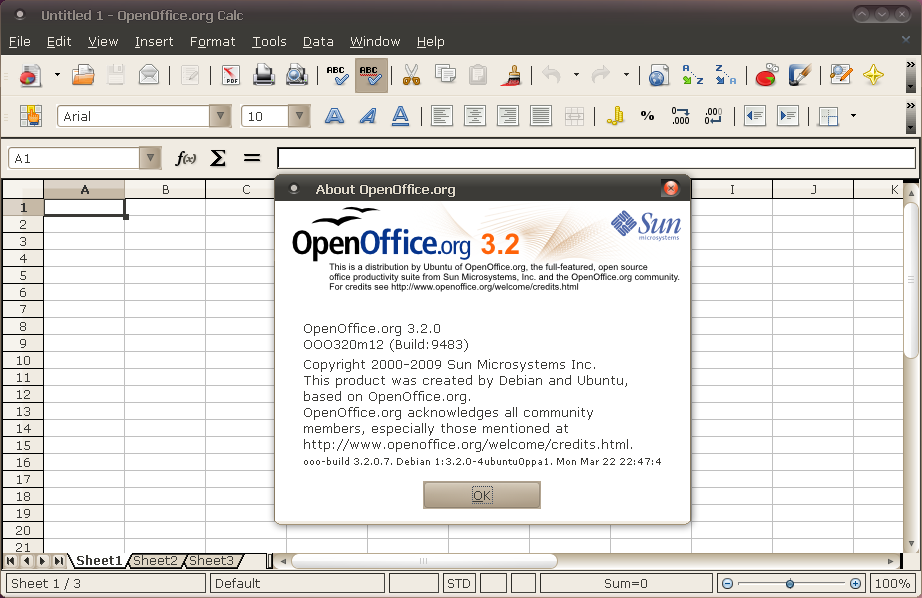
Task: Delete decimal place
Action: pos(713,116)
